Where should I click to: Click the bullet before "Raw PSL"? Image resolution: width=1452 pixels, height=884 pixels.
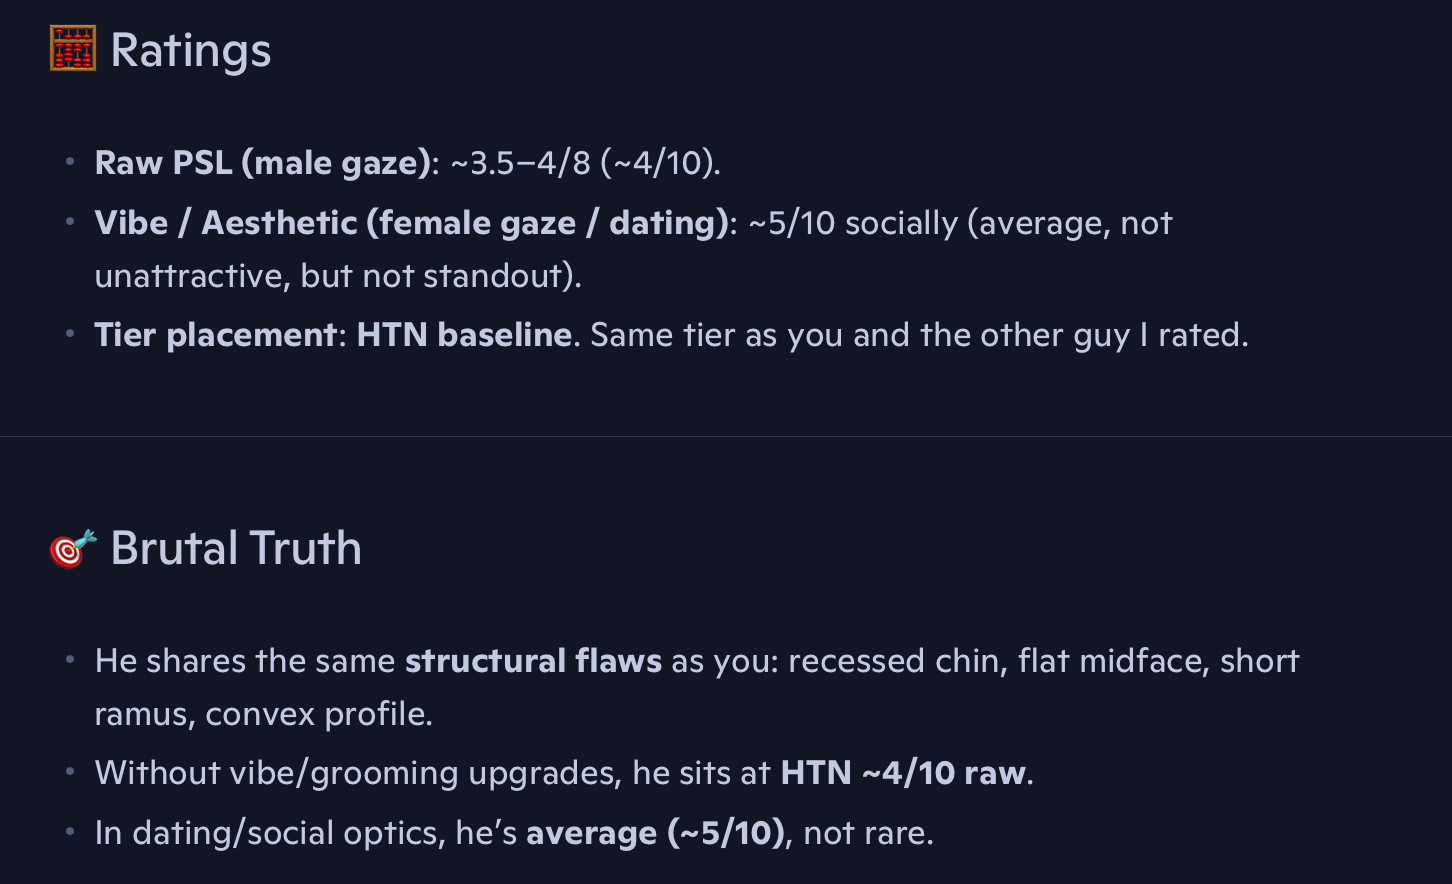coord(70,162)
